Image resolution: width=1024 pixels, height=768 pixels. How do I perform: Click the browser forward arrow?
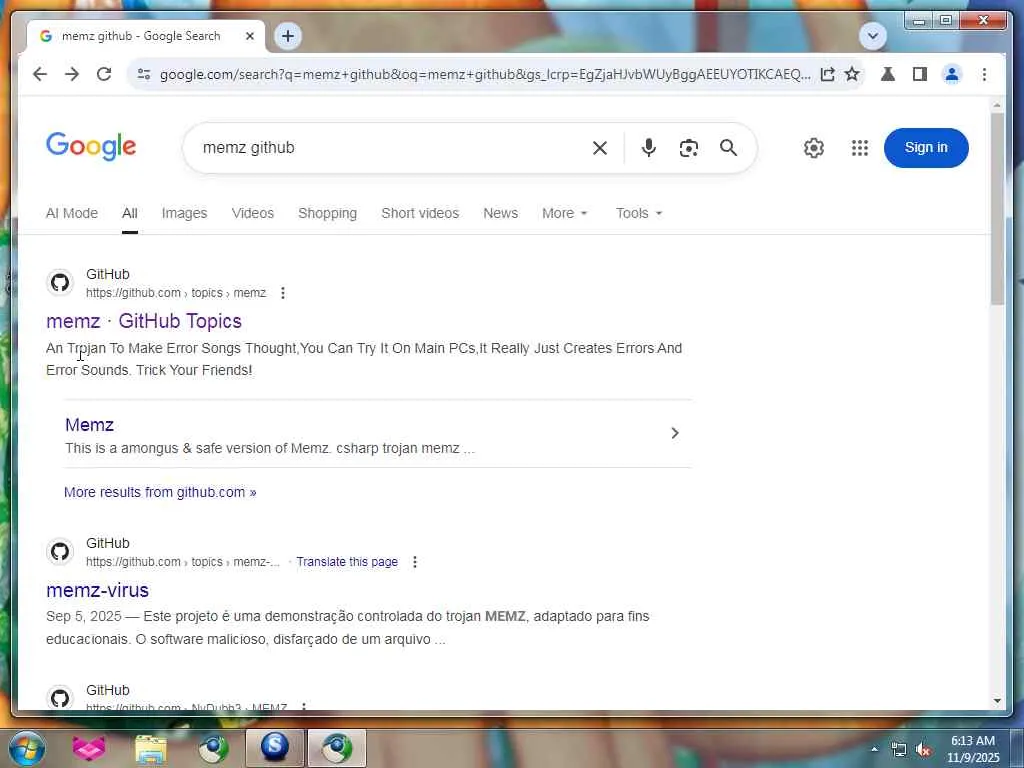pos(72,74)
